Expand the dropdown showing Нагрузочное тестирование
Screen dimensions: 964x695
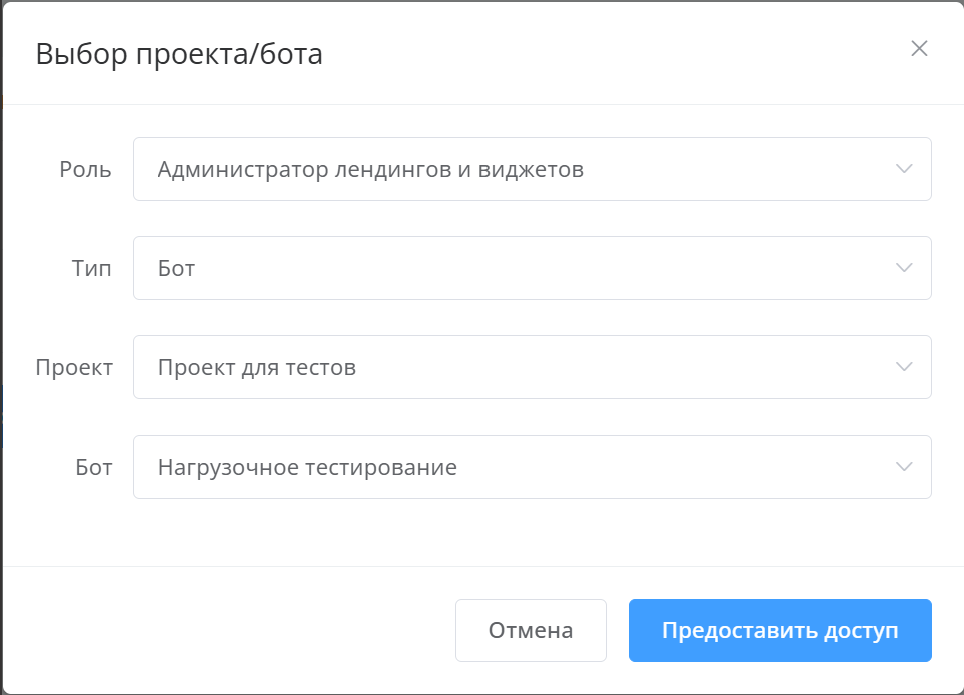point(531,466)
